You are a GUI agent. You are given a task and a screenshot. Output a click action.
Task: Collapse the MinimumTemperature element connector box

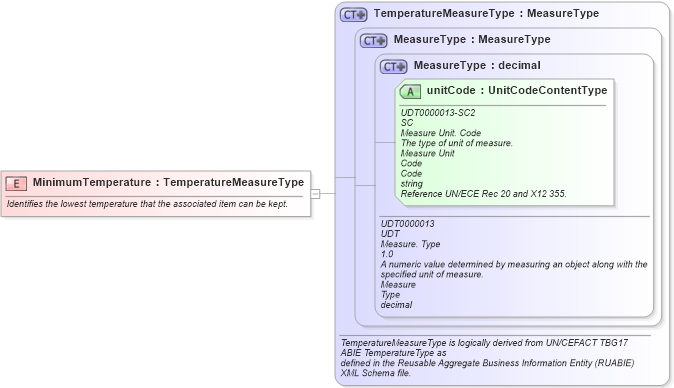pyautogui.click(x=315, y=194)
